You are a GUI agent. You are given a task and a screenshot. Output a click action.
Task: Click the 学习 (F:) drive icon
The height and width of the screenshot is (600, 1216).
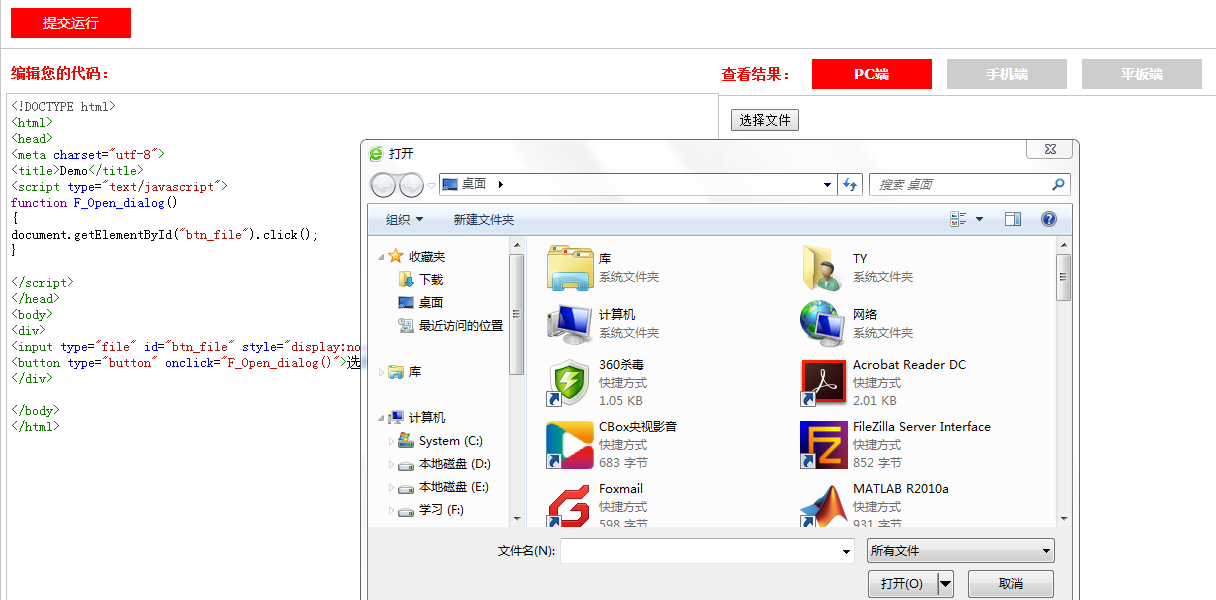pos(406,511)
